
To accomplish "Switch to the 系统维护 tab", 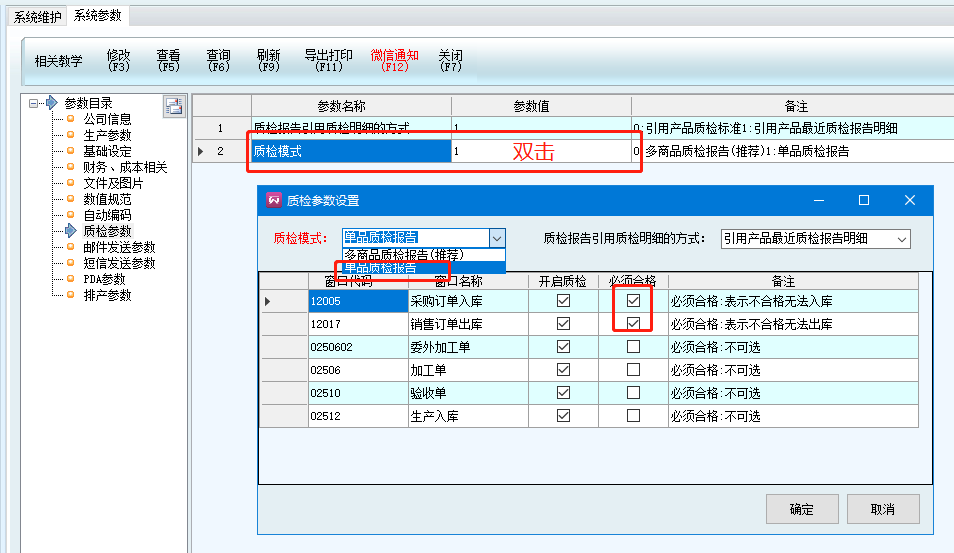I will (37, 16).
